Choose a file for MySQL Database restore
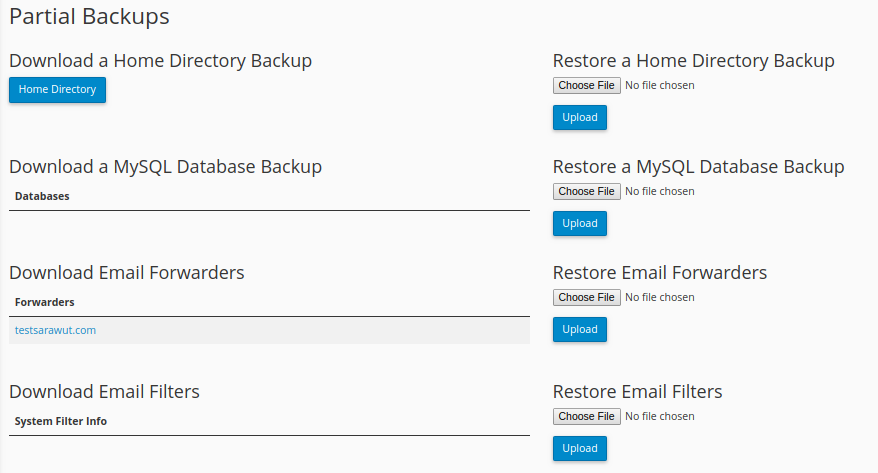The image size is (878, 473). 586,192
